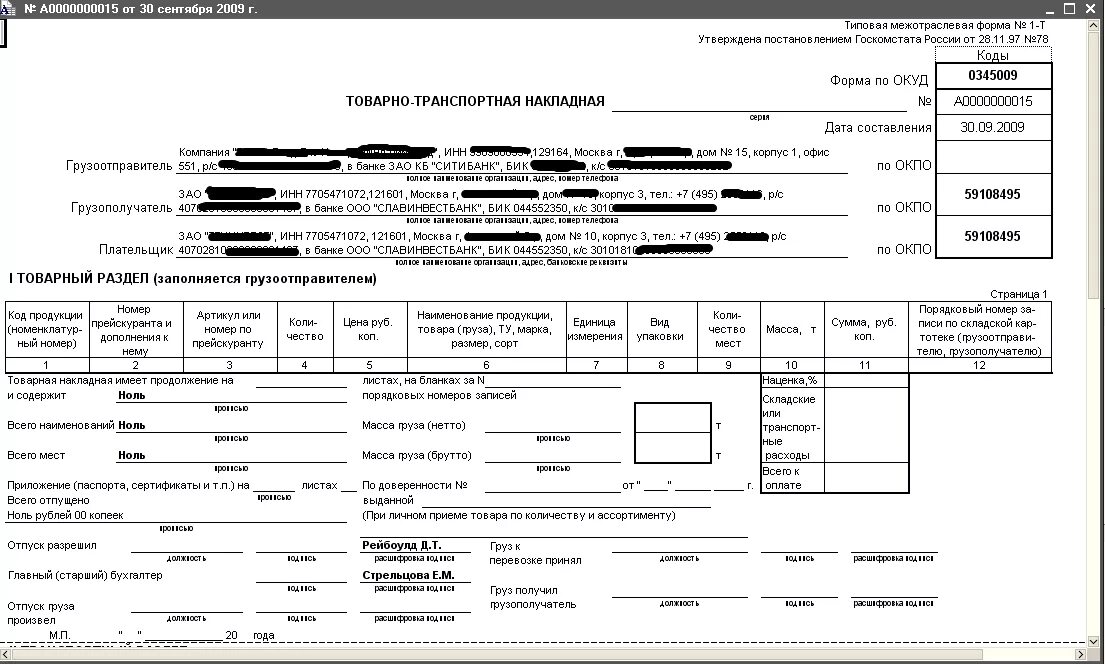
Task: Select OKPO code '59108495' in Плательщик row
Action: click(x=993, y=237)
